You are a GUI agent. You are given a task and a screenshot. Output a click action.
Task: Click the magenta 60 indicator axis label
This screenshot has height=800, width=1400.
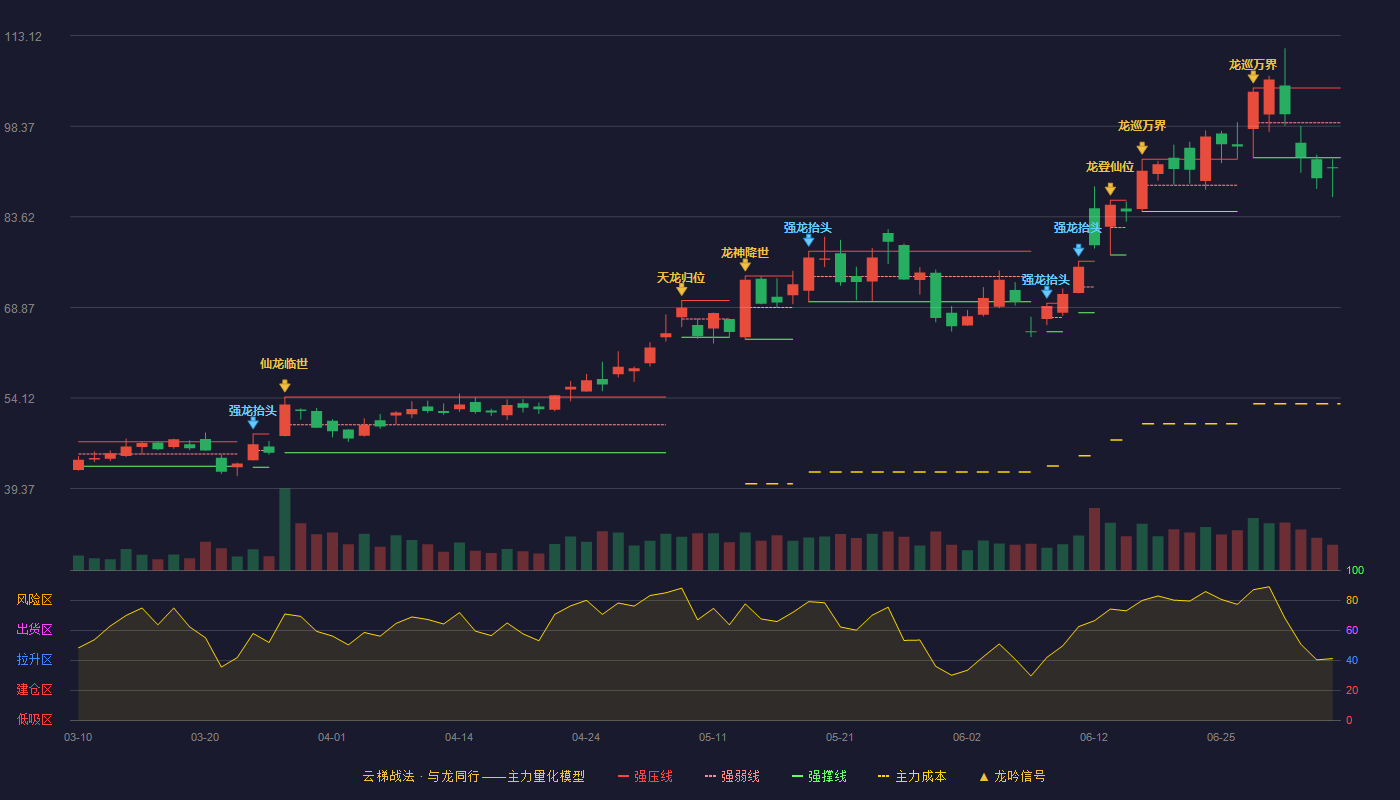click(x=1352, y=630)
